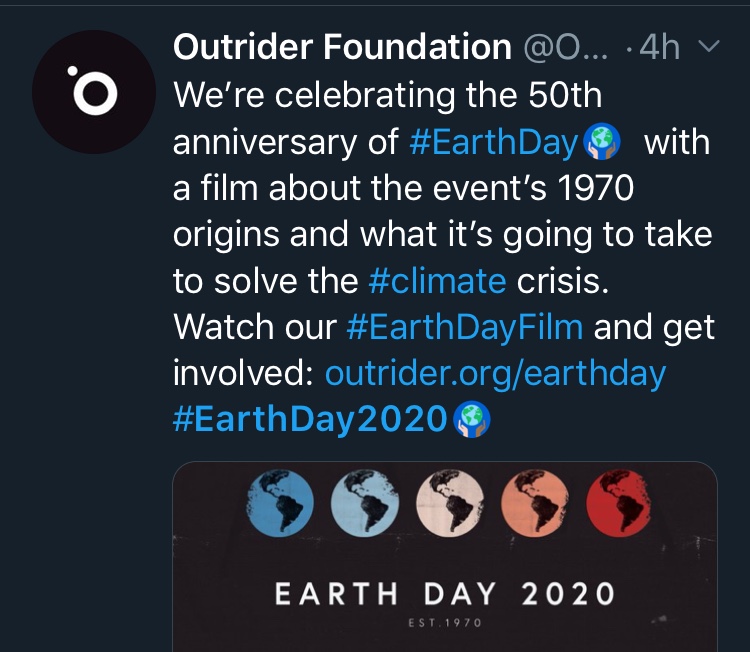Click the EST. 1970 caption in the image
The height and width of the screenshot is (652, 750).
(445, 623)
